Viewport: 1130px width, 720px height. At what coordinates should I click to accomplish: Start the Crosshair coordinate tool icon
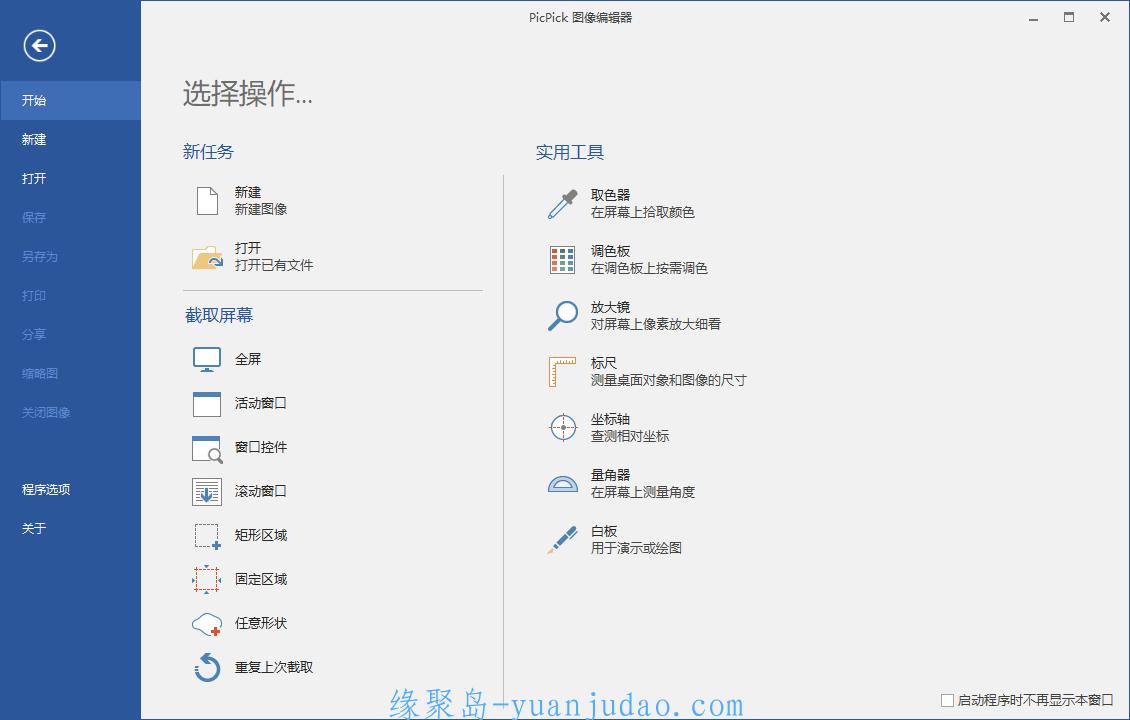[x=562, y=428]
